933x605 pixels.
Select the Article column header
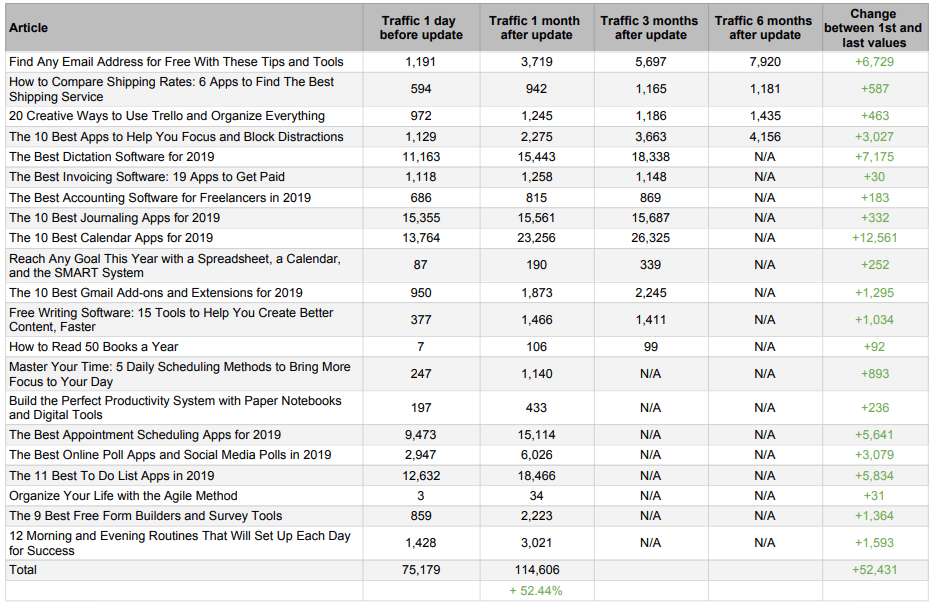[184, 28]
